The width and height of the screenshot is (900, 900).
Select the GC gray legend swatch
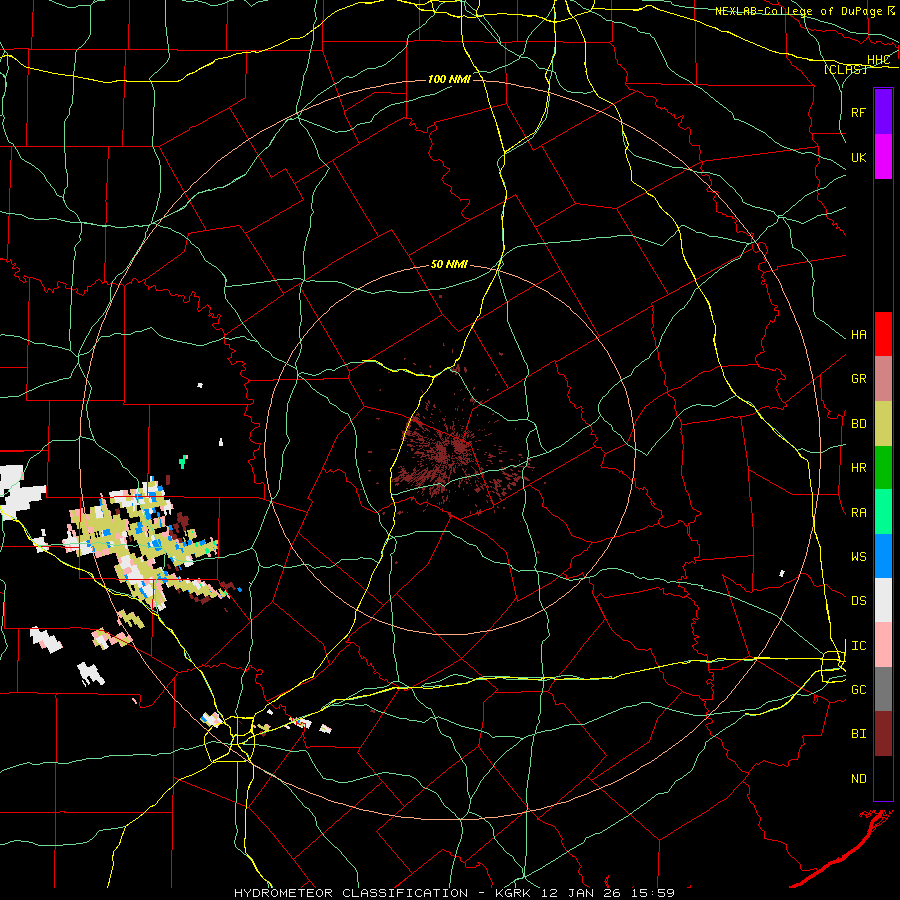click(883, 689)
